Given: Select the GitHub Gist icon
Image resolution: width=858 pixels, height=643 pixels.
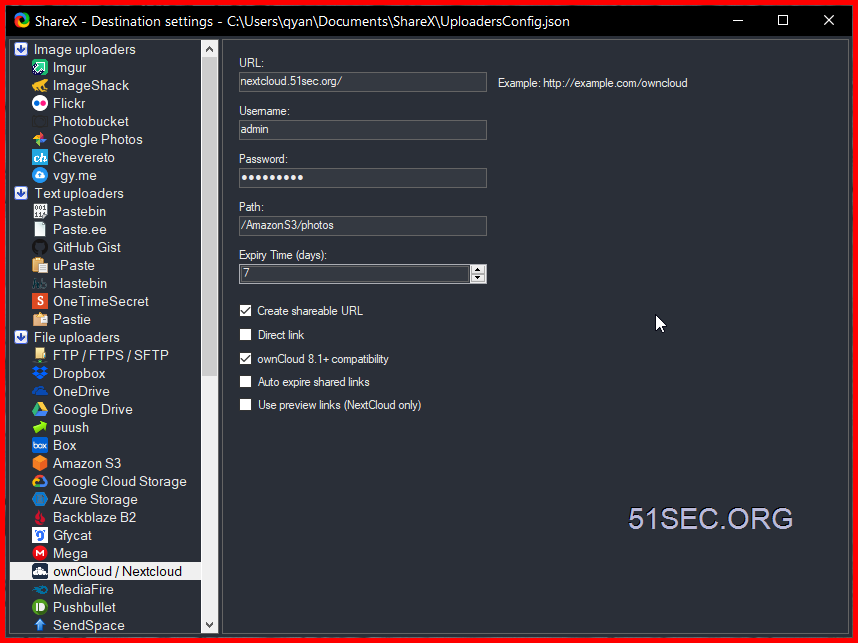Looking at the screenshot, I should coord(40,247).
